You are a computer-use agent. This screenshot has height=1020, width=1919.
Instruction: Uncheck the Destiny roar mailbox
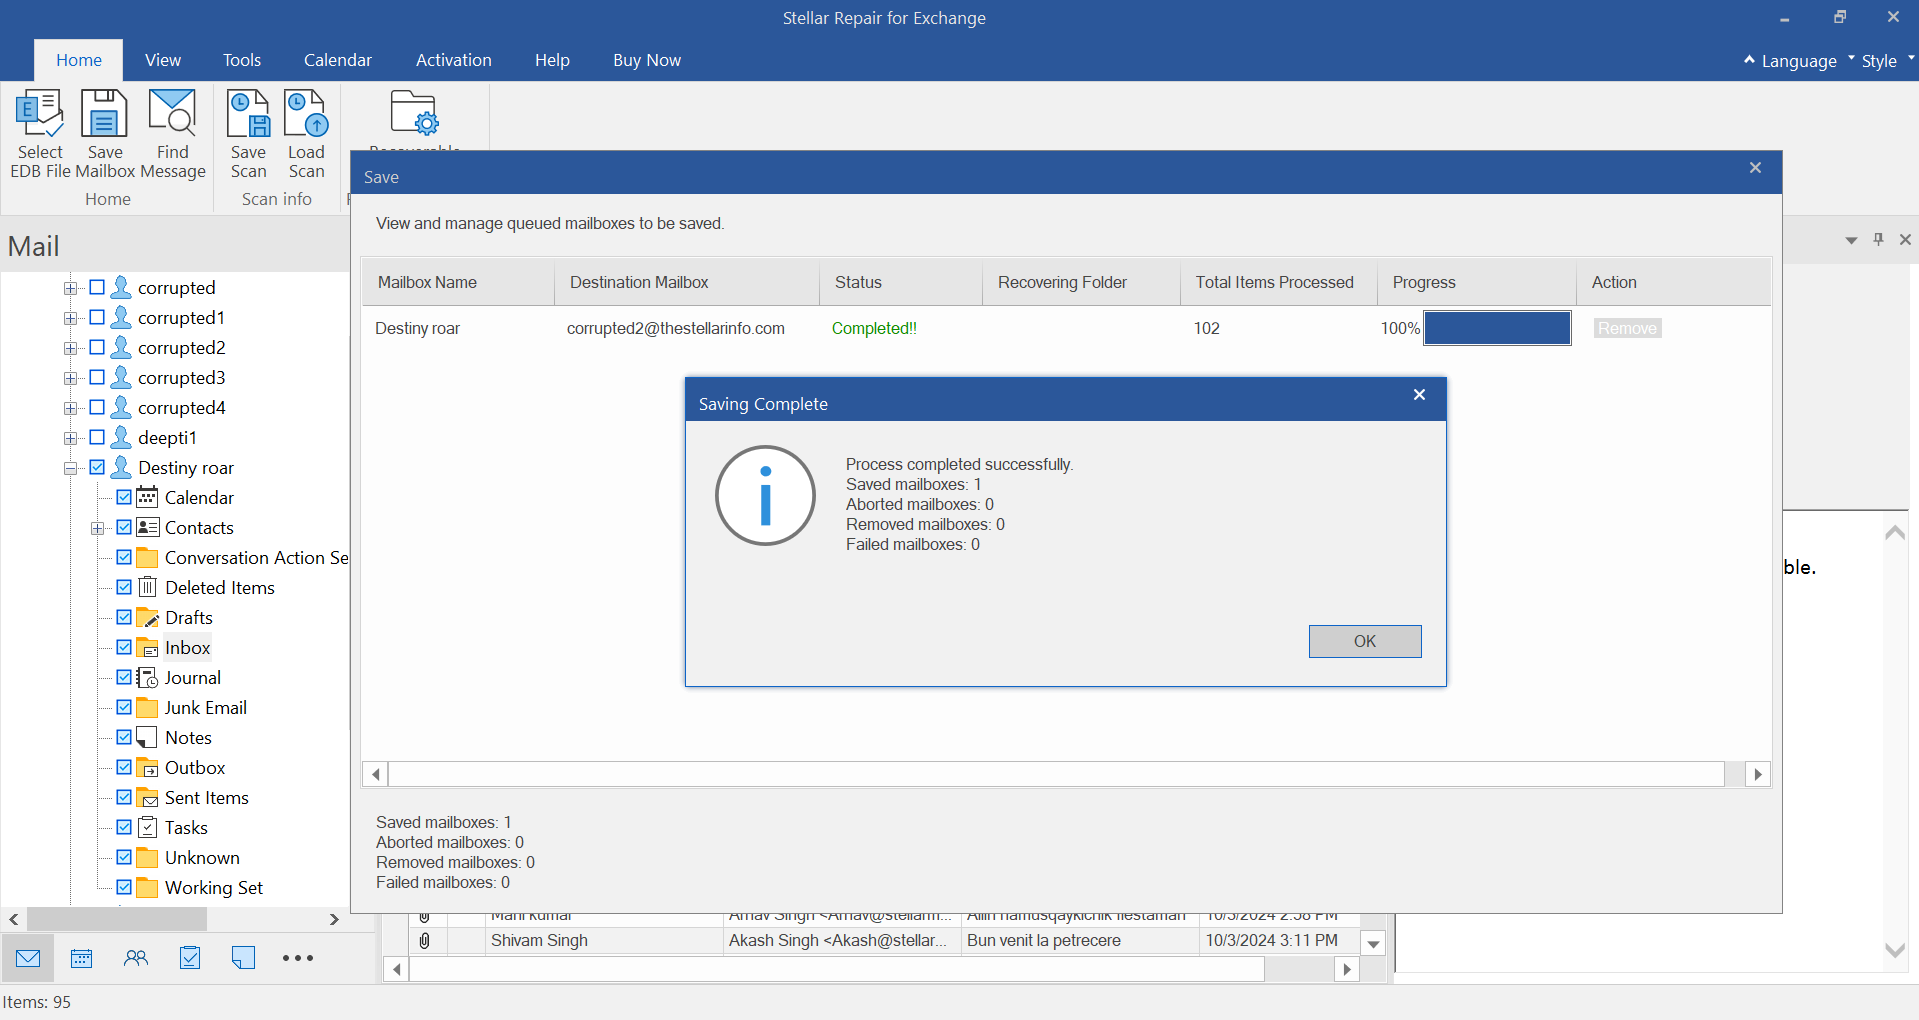click(x=97, y=467)
